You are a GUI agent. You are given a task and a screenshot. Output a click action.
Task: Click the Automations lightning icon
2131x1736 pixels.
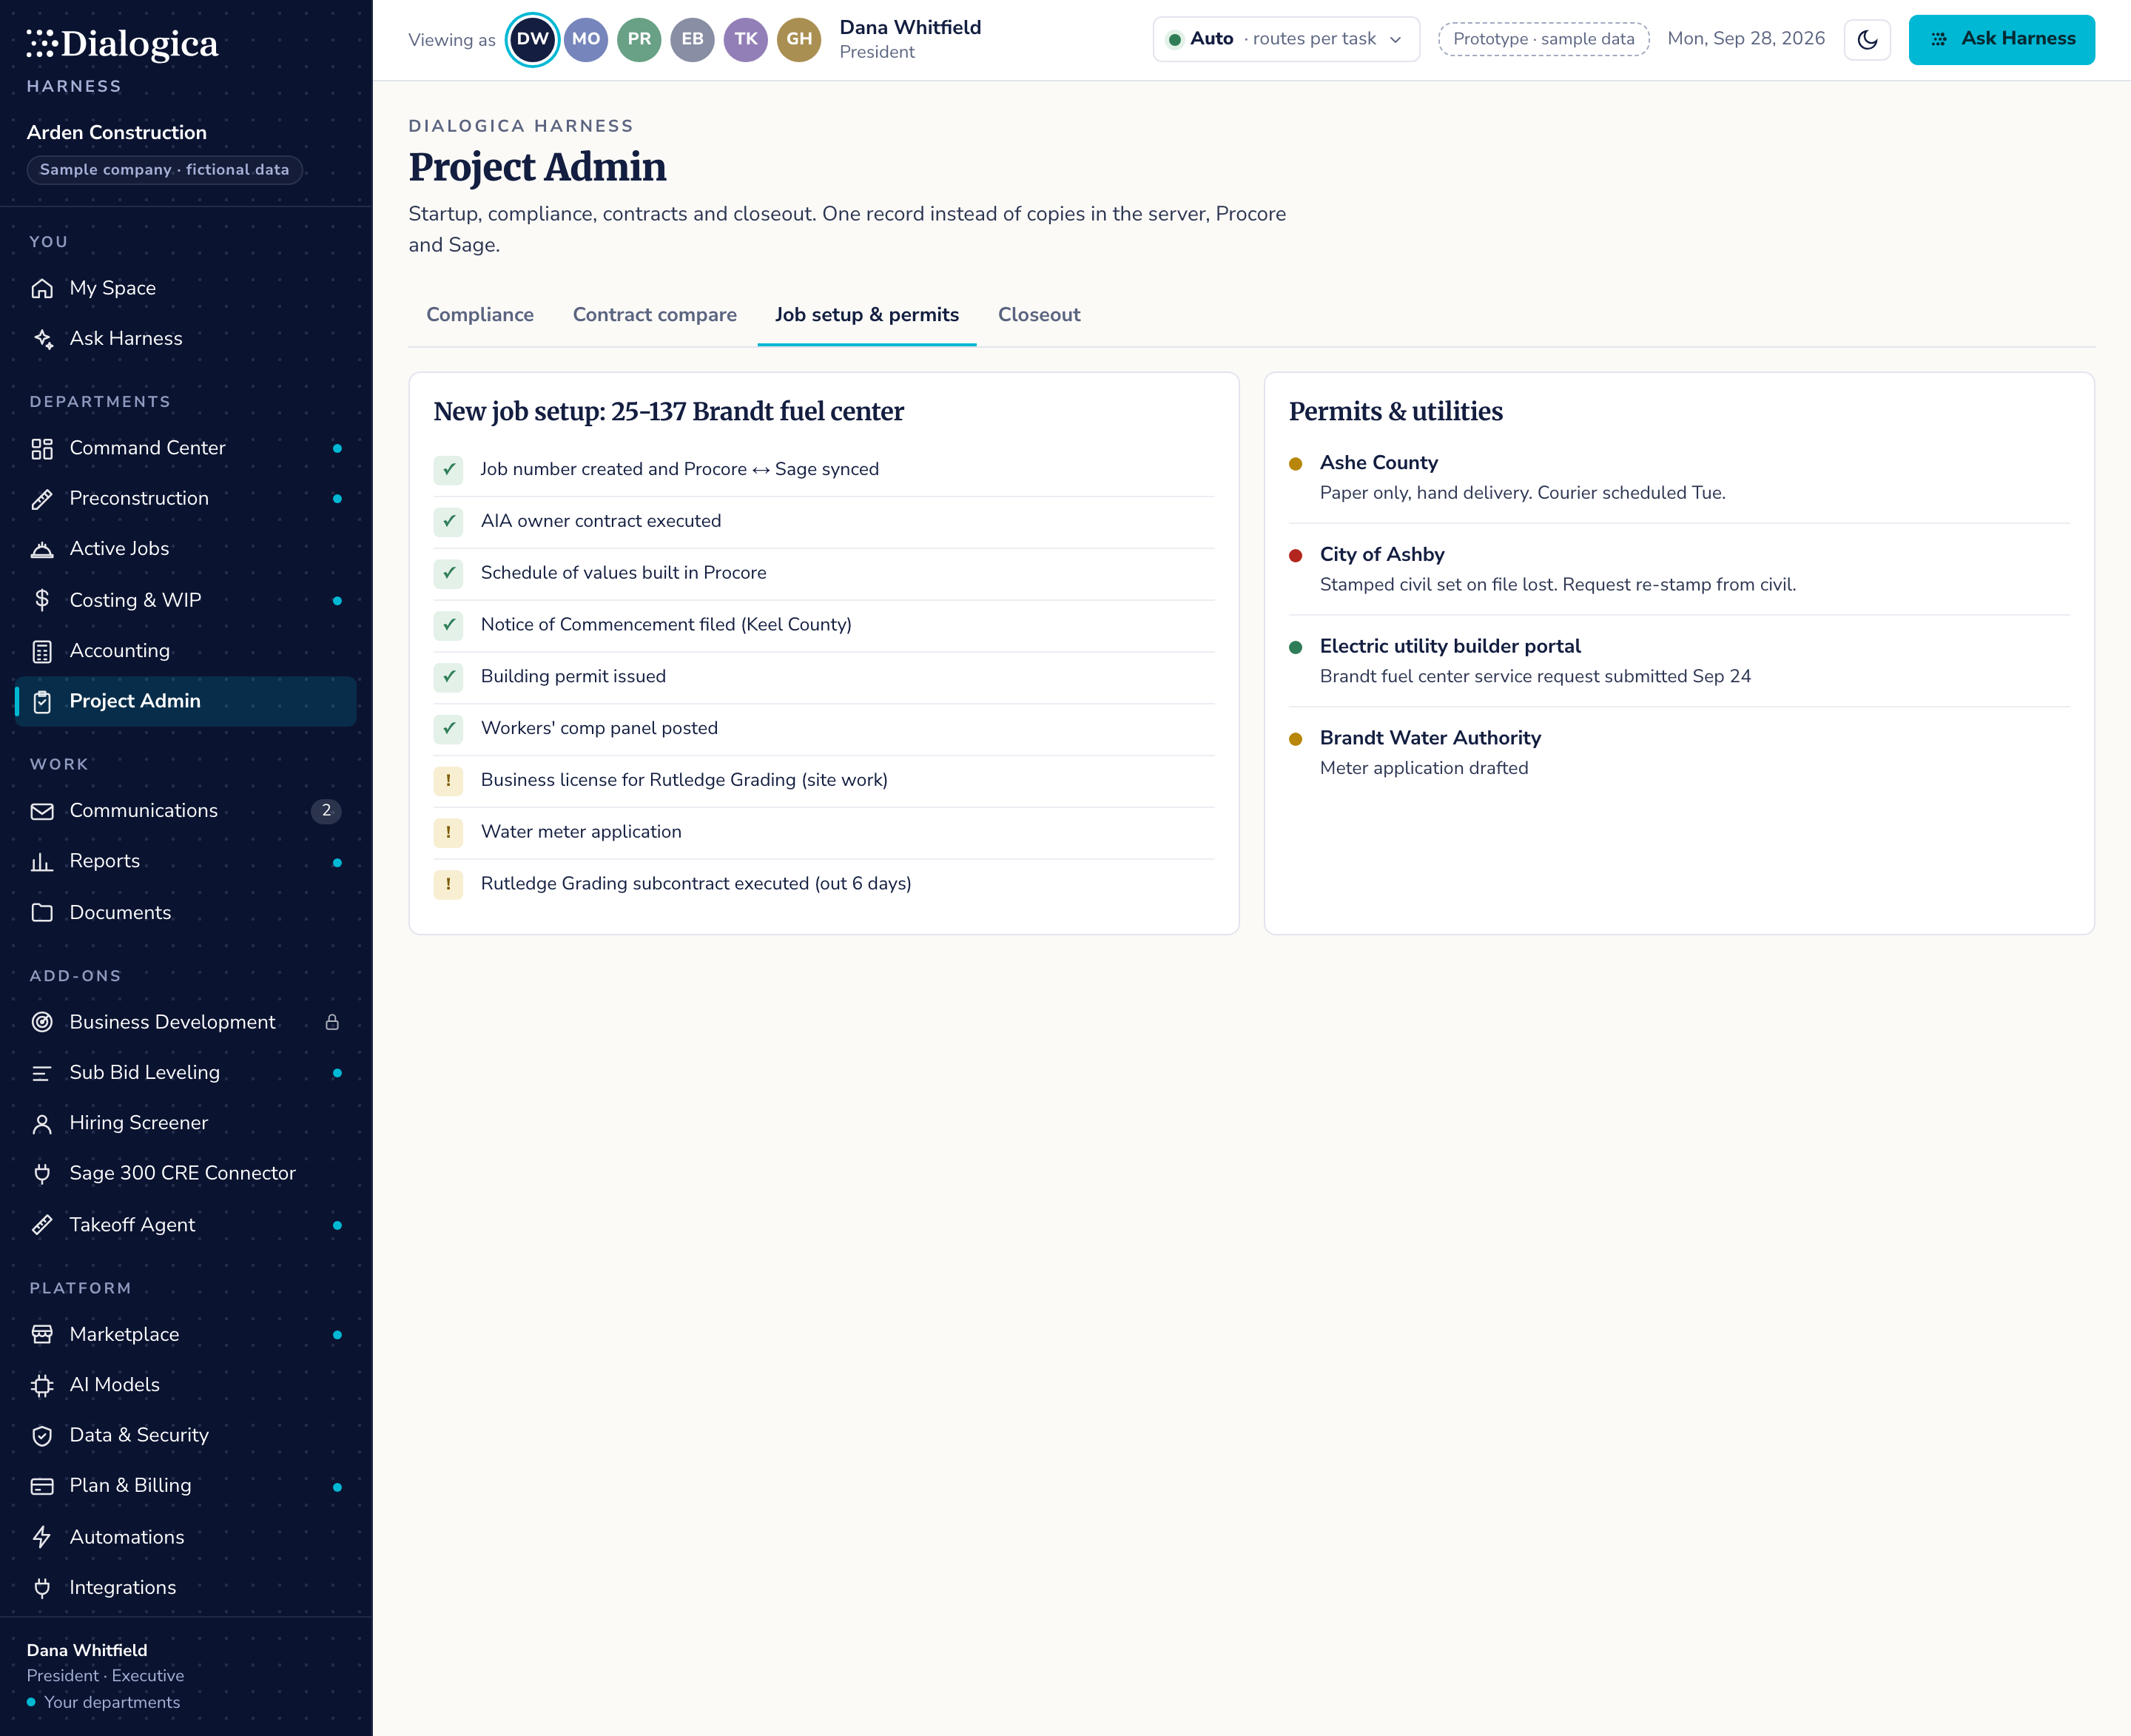42,1537
